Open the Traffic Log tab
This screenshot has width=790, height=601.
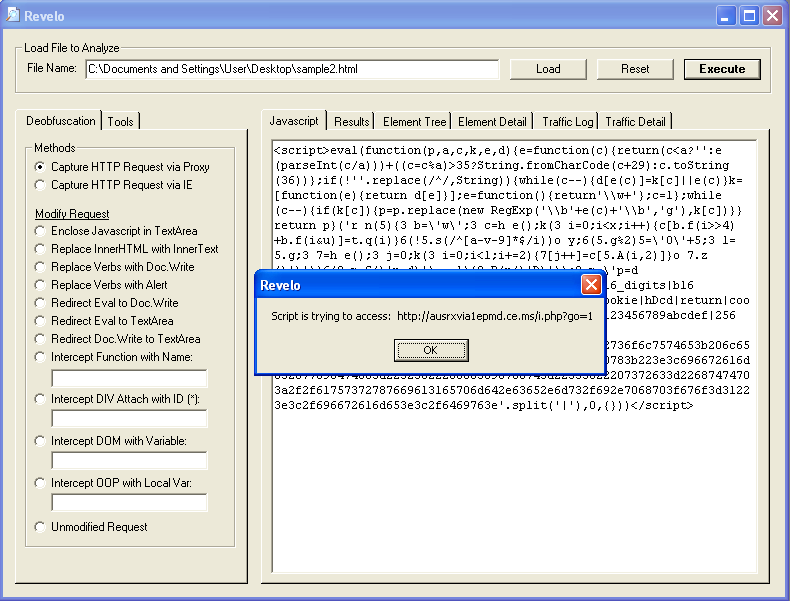click(567, 122)
